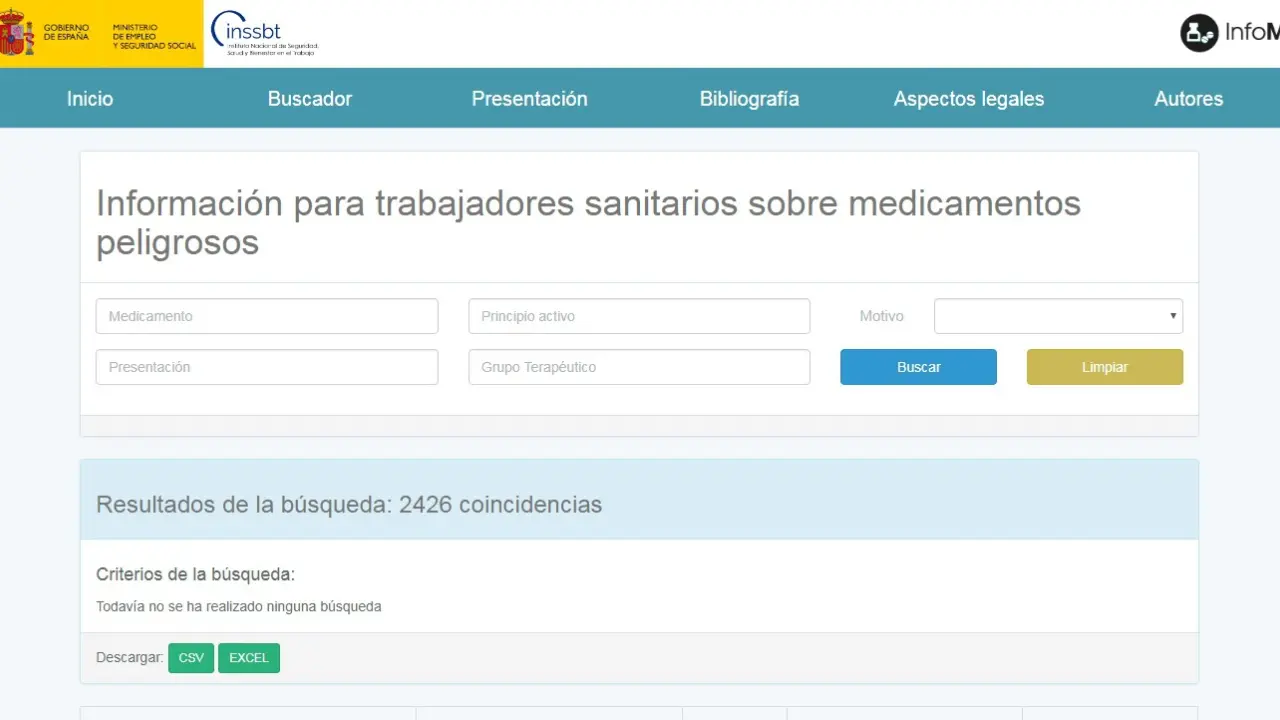Click the page heading about medicamentos peligrosos

click(588, 222)
